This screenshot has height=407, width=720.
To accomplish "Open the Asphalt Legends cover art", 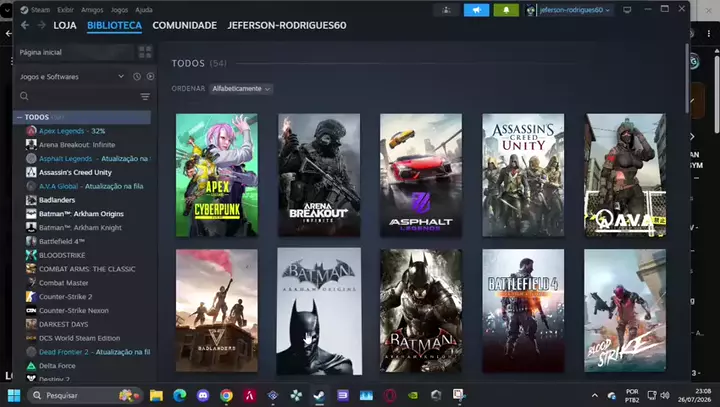I will pos(421,175).
